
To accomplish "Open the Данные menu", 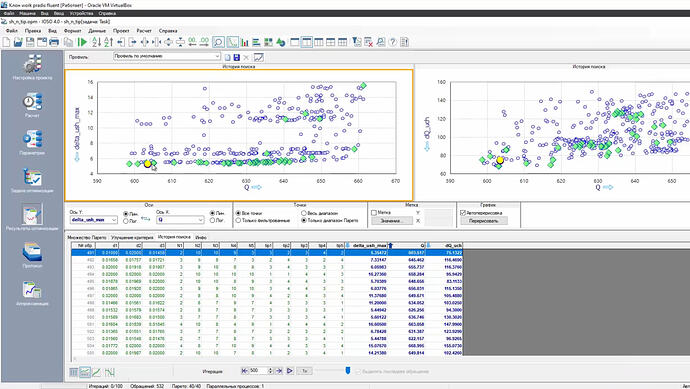I will (x=97, y=31).
